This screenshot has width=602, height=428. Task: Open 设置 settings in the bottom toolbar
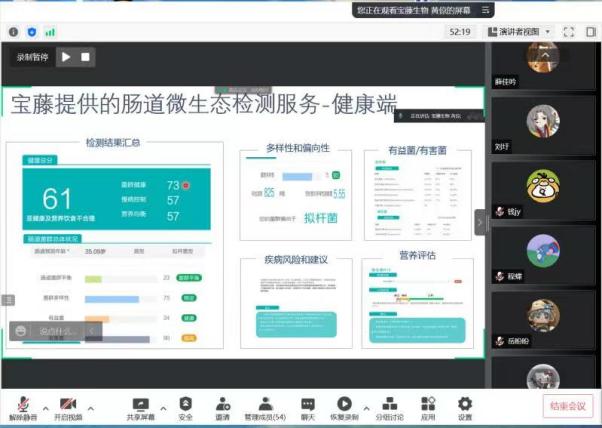click(x=464, y=403)
